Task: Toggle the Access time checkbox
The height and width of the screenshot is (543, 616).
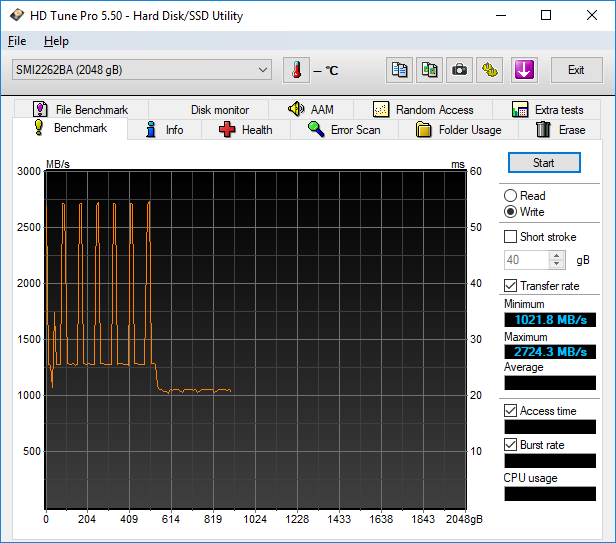Action: click(511, 411)
